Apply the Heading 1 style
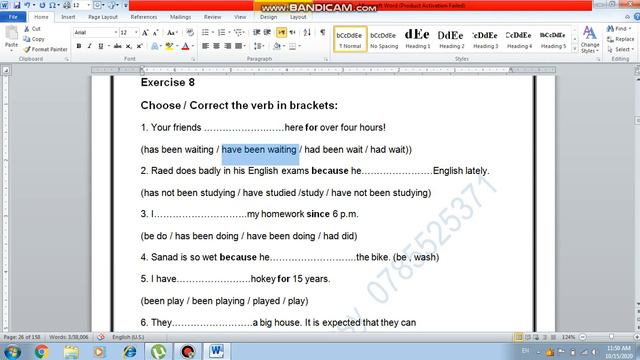640x360 pixels. click(418, 39)
